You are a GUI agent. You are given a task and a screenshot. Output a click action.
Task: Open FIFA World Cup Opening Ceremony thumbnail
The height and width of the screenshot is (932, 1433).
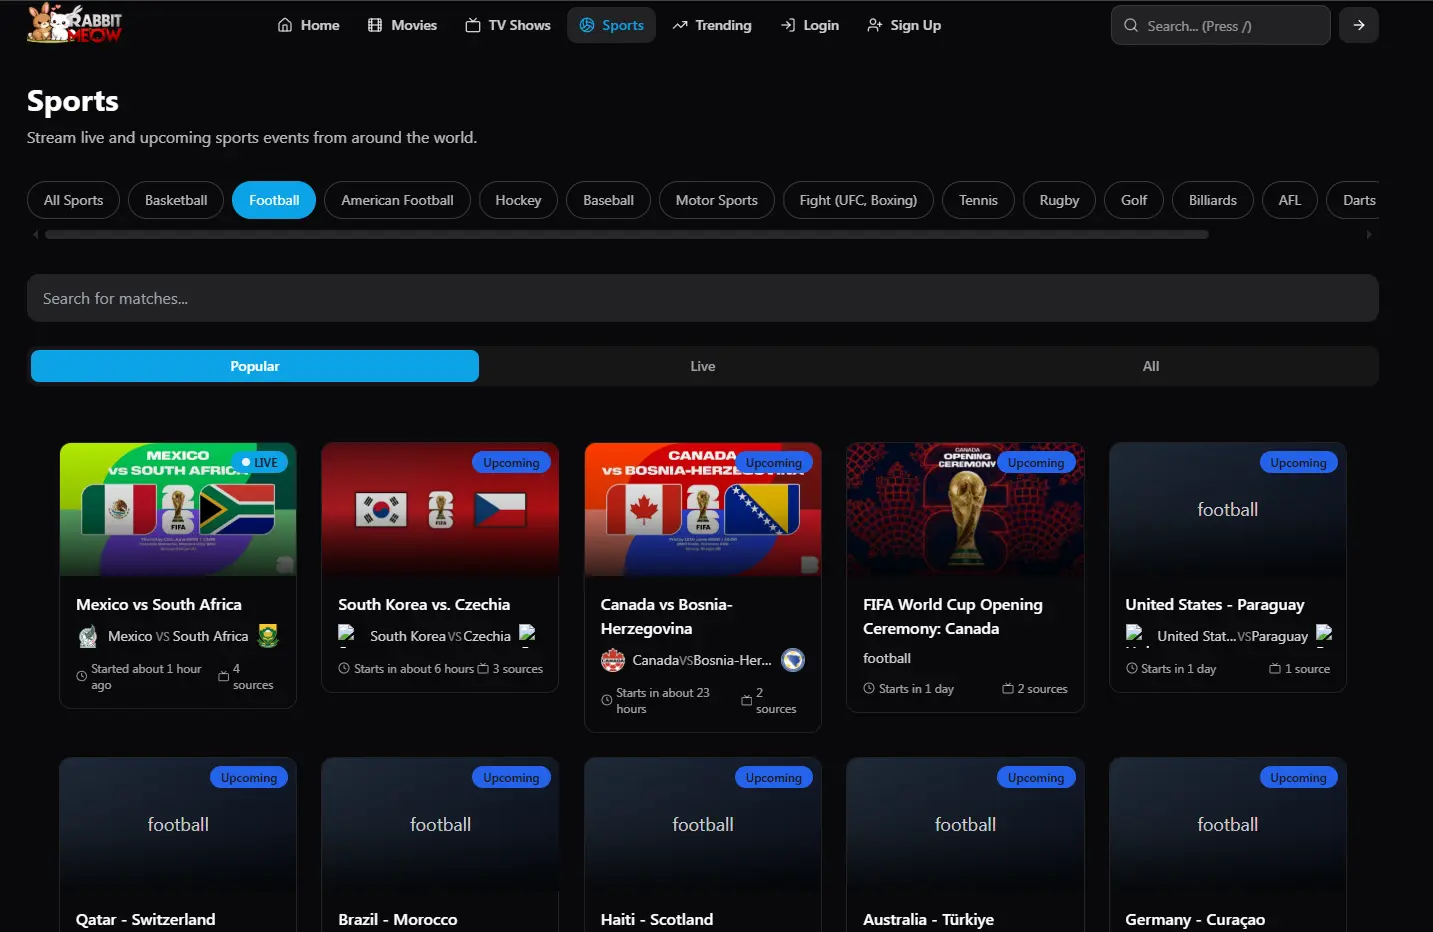pos(965,509)
